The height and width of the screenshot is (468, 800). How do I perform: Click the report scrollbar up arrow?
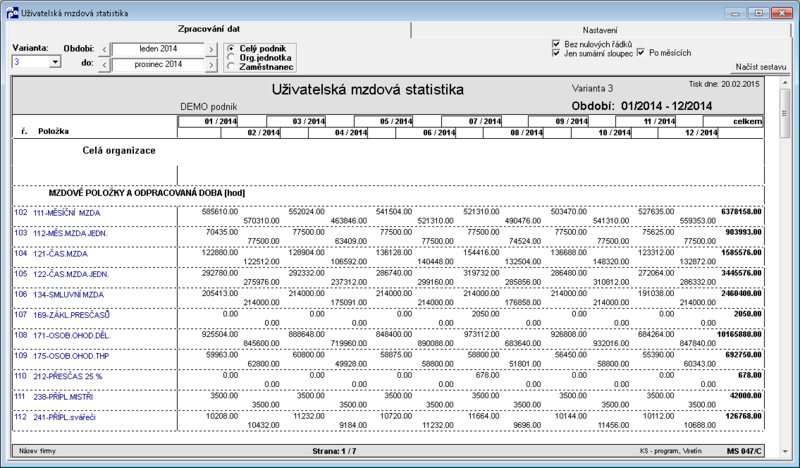(x=785, y=83)
